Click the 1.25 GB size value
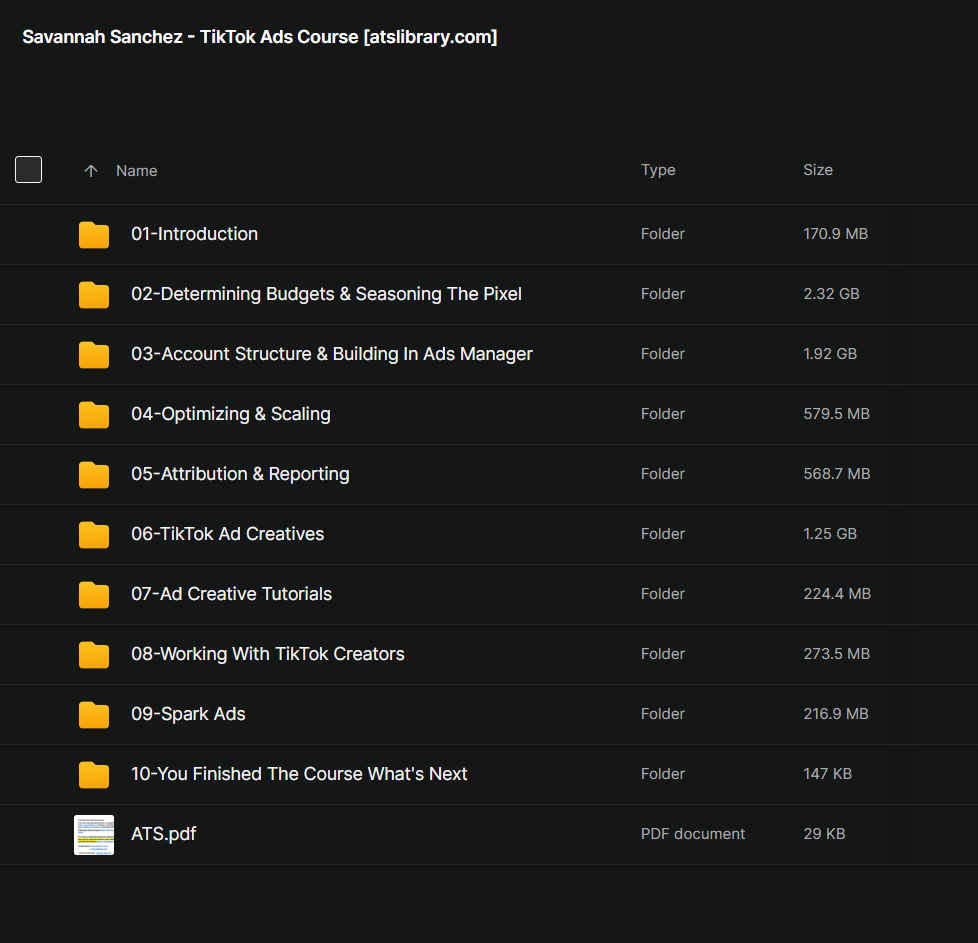The width and height of the screenshot is (978, 943). pos(830,534)
